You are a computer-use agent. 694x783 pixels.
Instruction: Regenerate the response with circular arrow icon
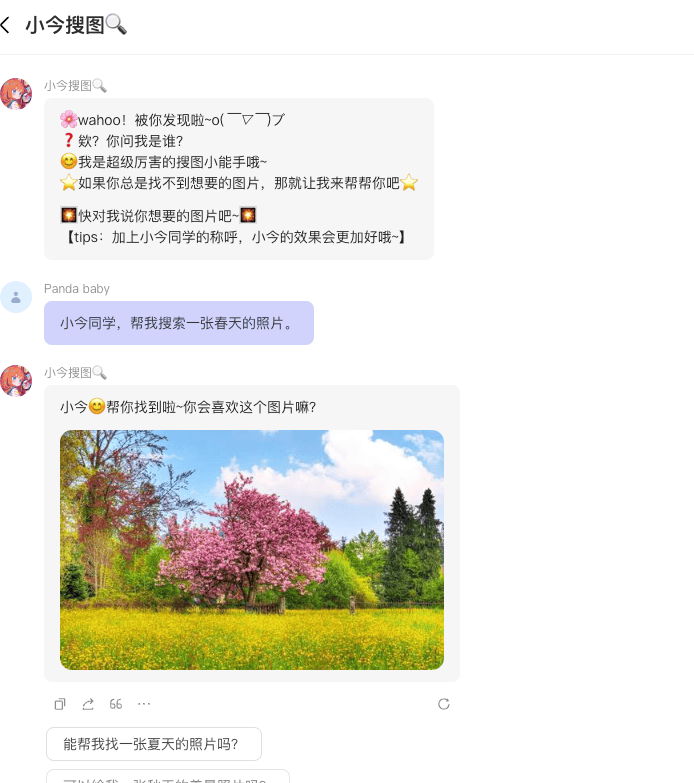pos(444,704)
